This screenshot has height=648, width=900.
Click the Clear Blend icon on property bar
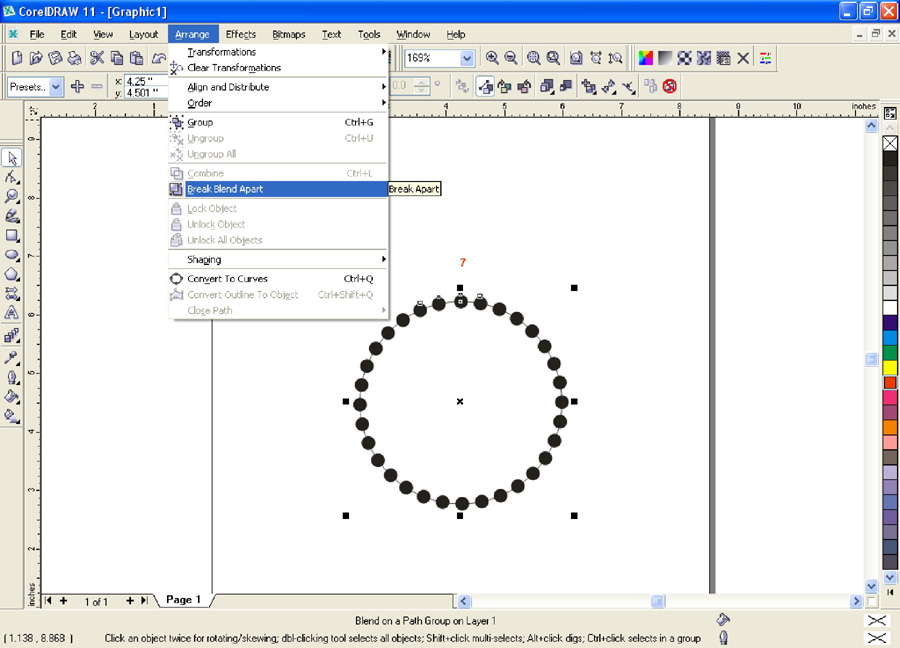669,87
